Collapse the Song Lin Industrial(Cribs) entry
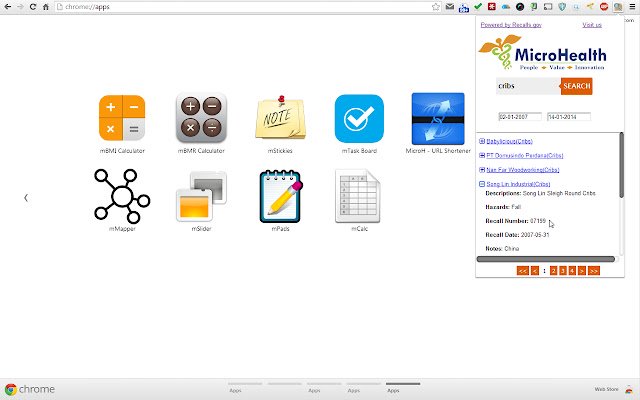This screenshot has width=640, height=400. (x=482, y=184)
